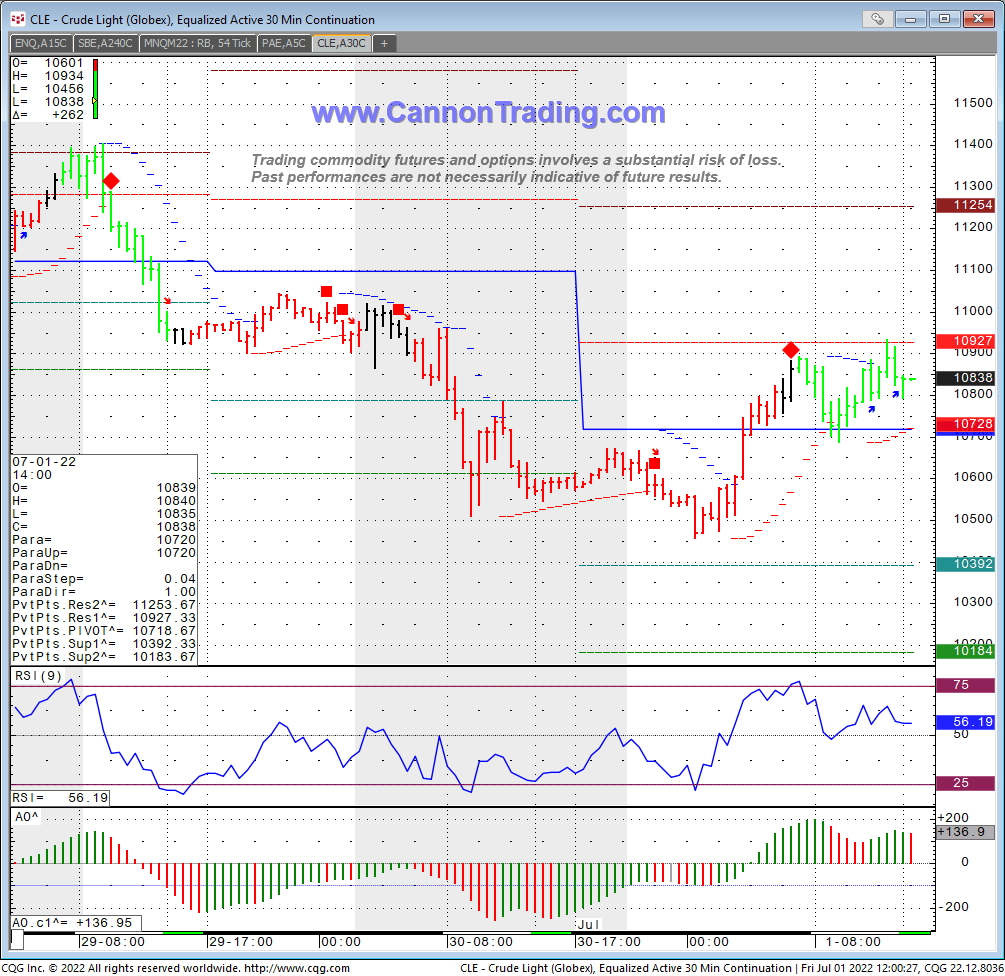1005x976 pixels.
Task: Click the red diamond marker near 11300
Action: point(111,181)
